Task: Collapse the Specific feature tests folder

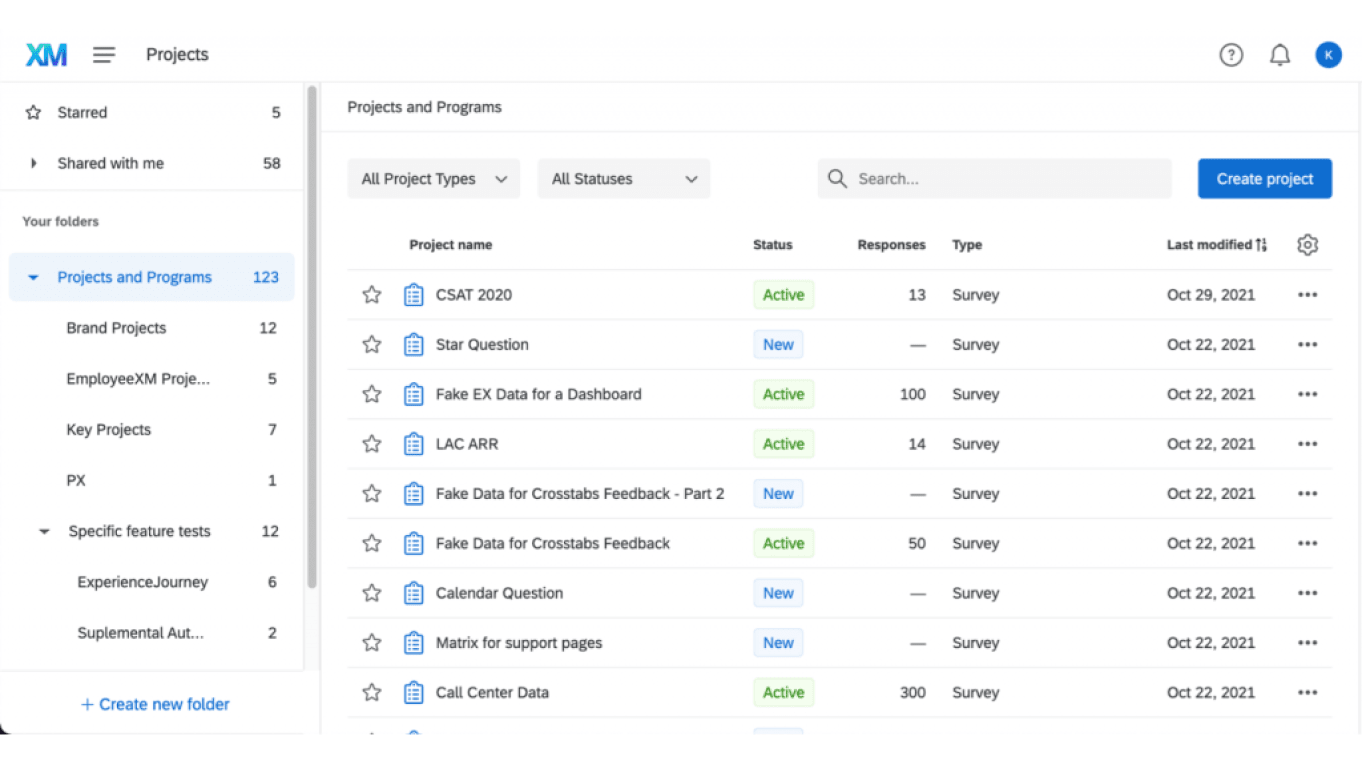Action: [43, 531]
